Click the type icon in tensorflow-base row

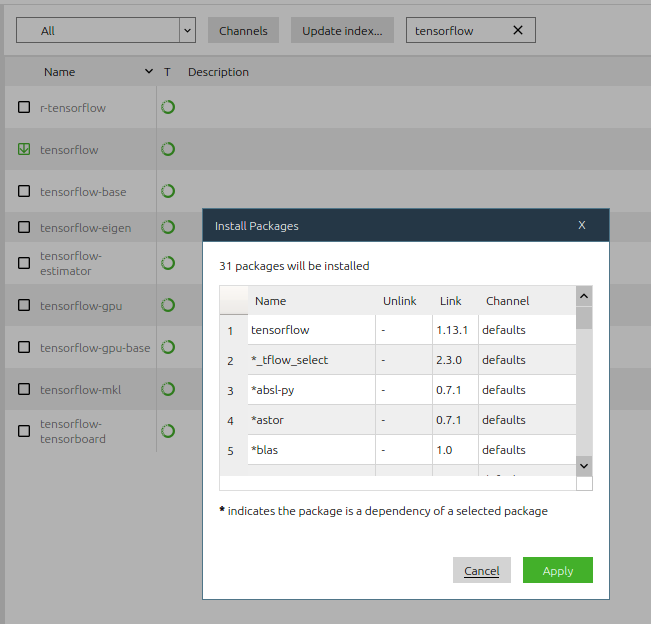[168, 191]
